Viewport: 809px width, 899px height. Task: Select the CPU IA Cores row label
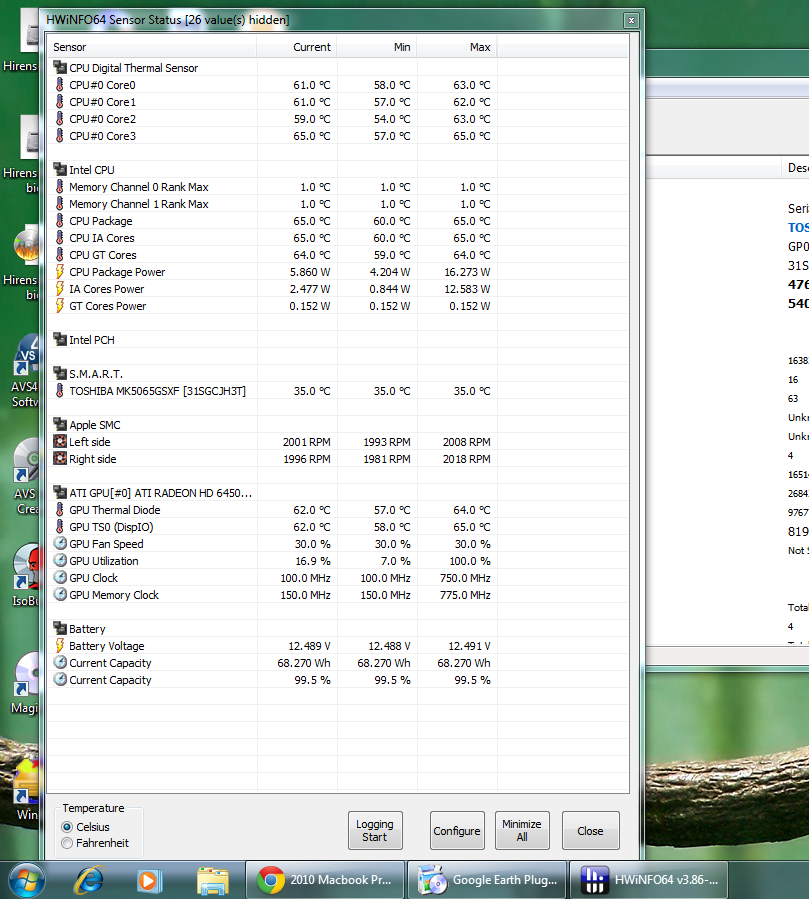[101, 238]
